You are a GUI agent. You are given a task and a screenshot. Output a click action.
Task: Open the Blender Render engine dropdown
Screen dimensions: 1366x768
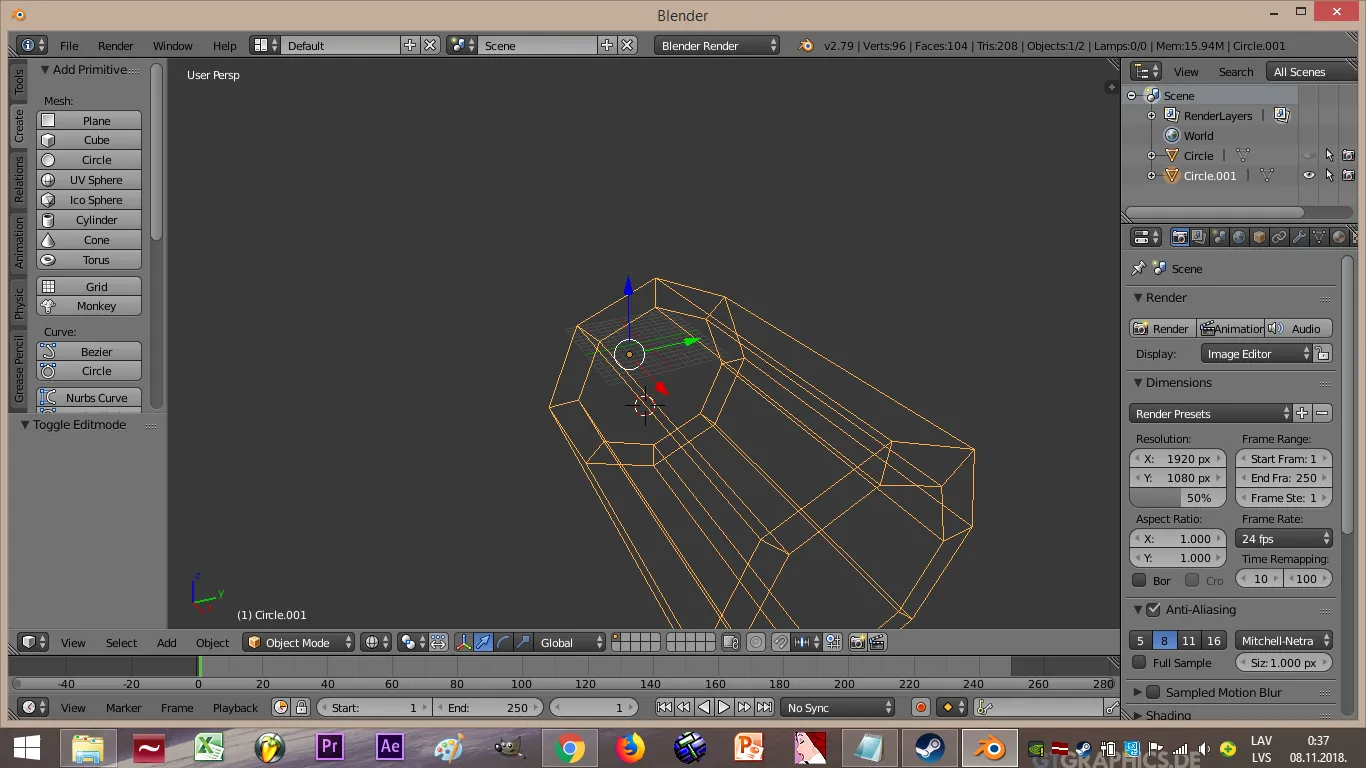click(717, 45)
